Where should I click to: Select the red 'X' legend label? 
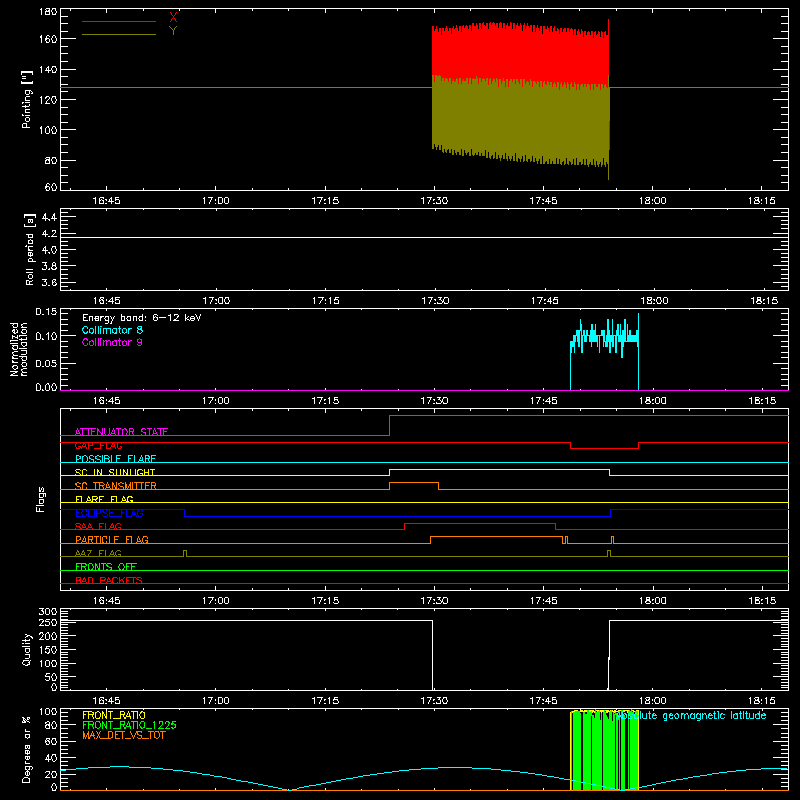coord(173,18)
